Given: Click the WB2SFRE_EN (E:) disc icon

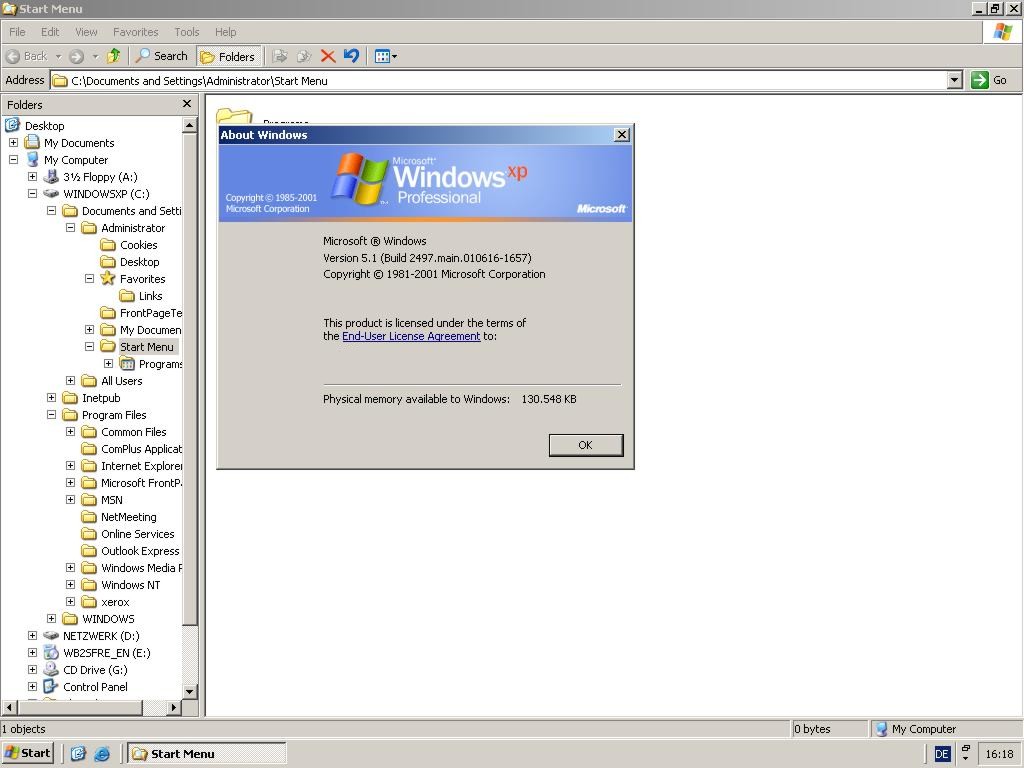Looking at the screenshot, I should tap(51, 652).
